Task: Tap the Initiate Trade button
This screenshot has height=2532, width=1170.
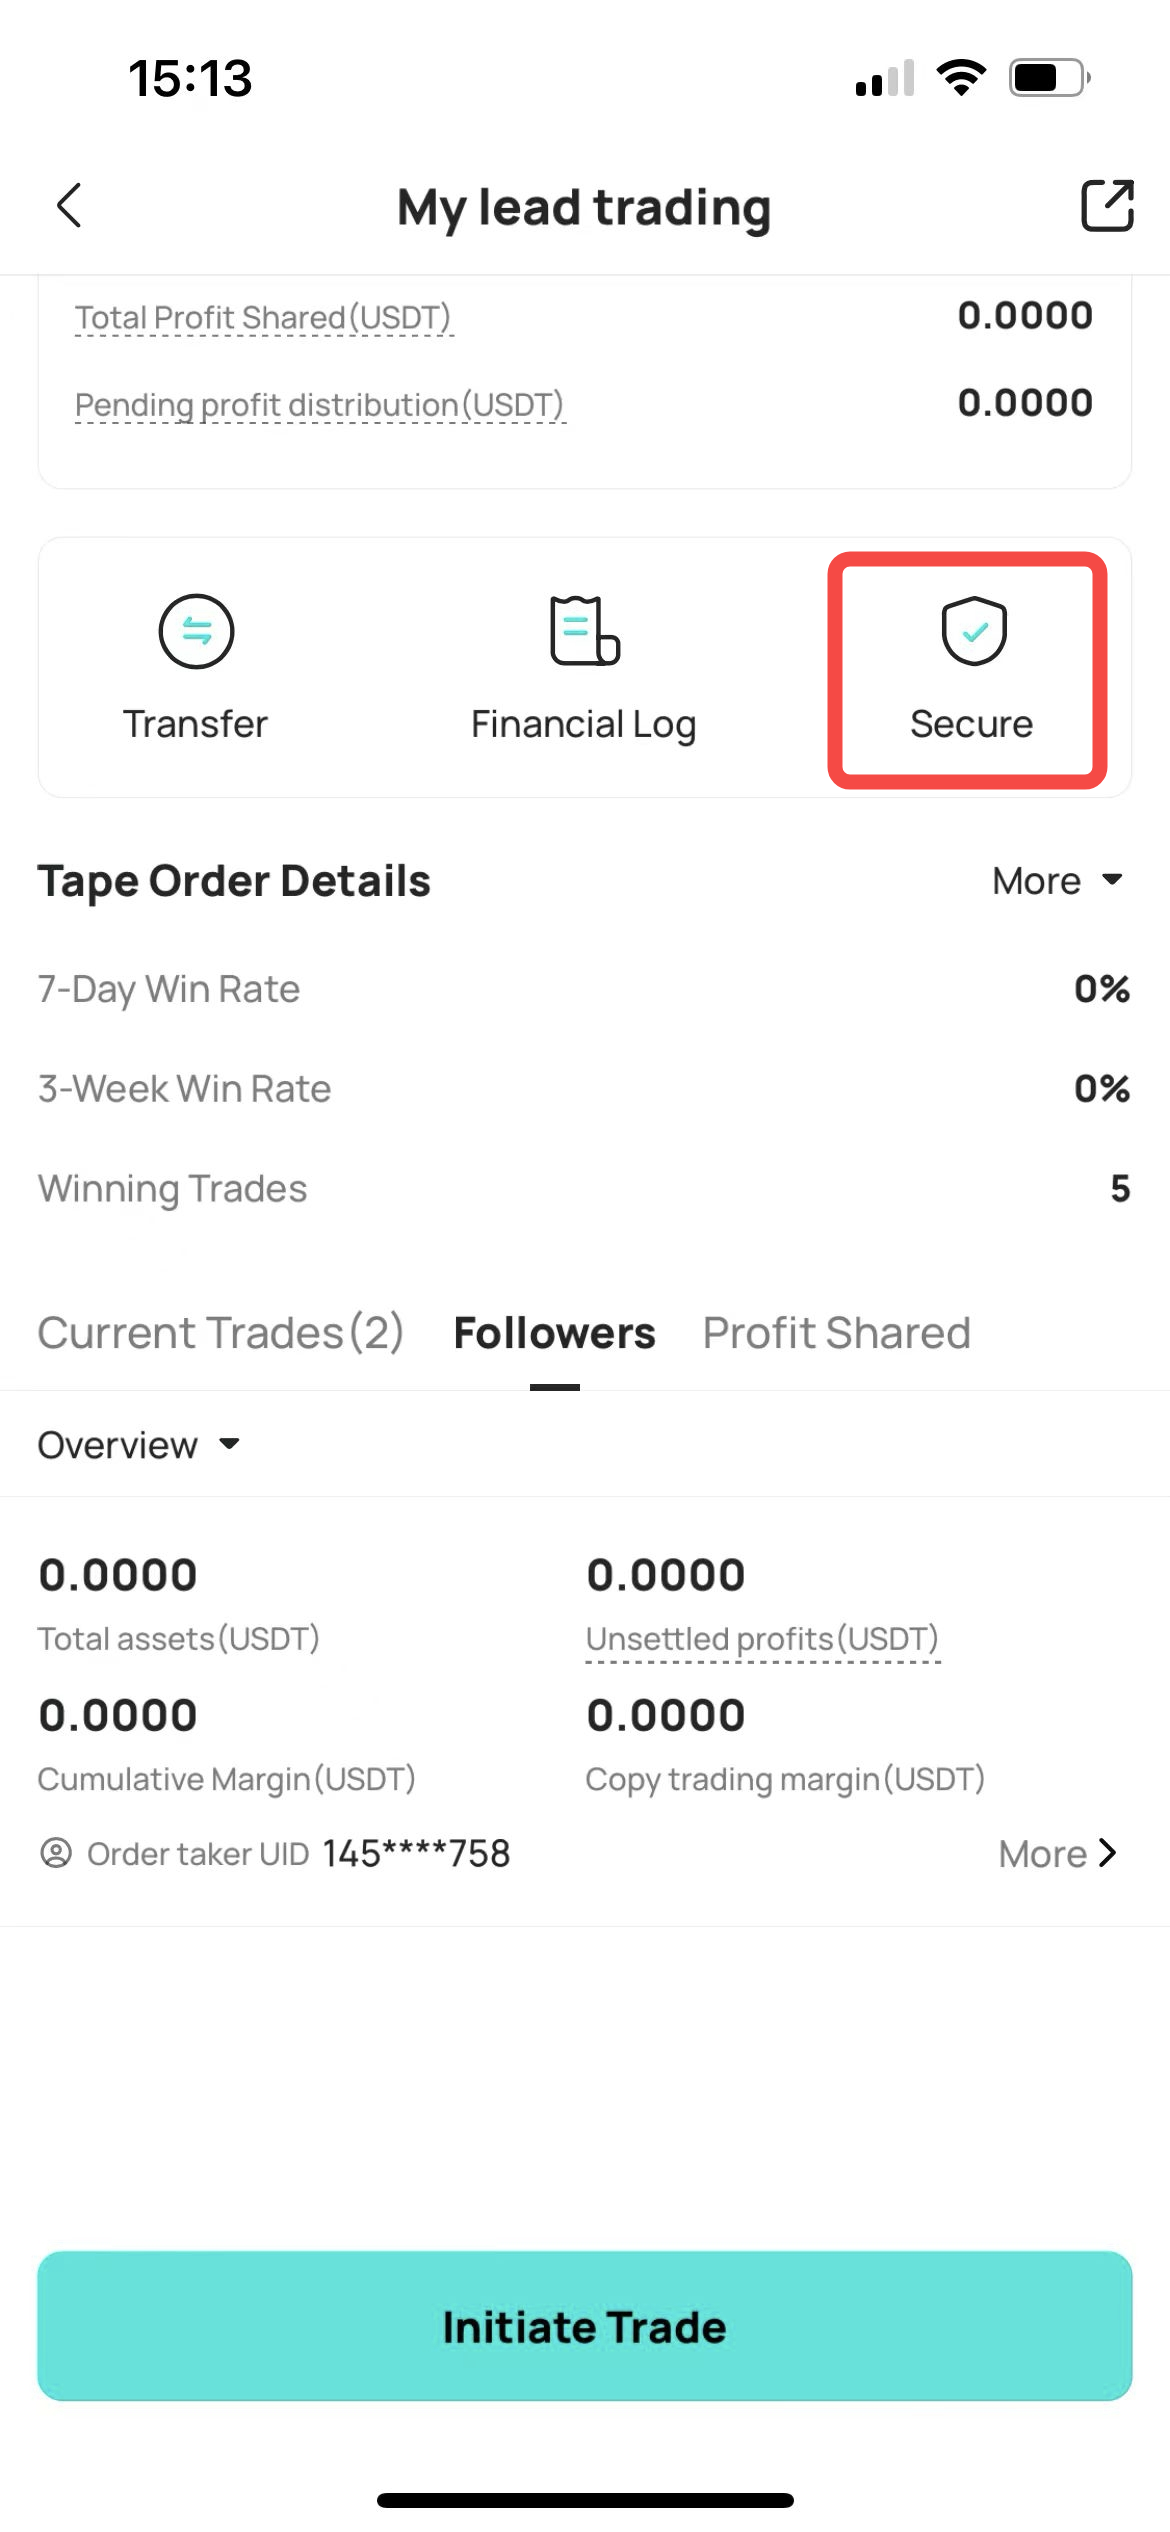Action: pos(585,2326)
